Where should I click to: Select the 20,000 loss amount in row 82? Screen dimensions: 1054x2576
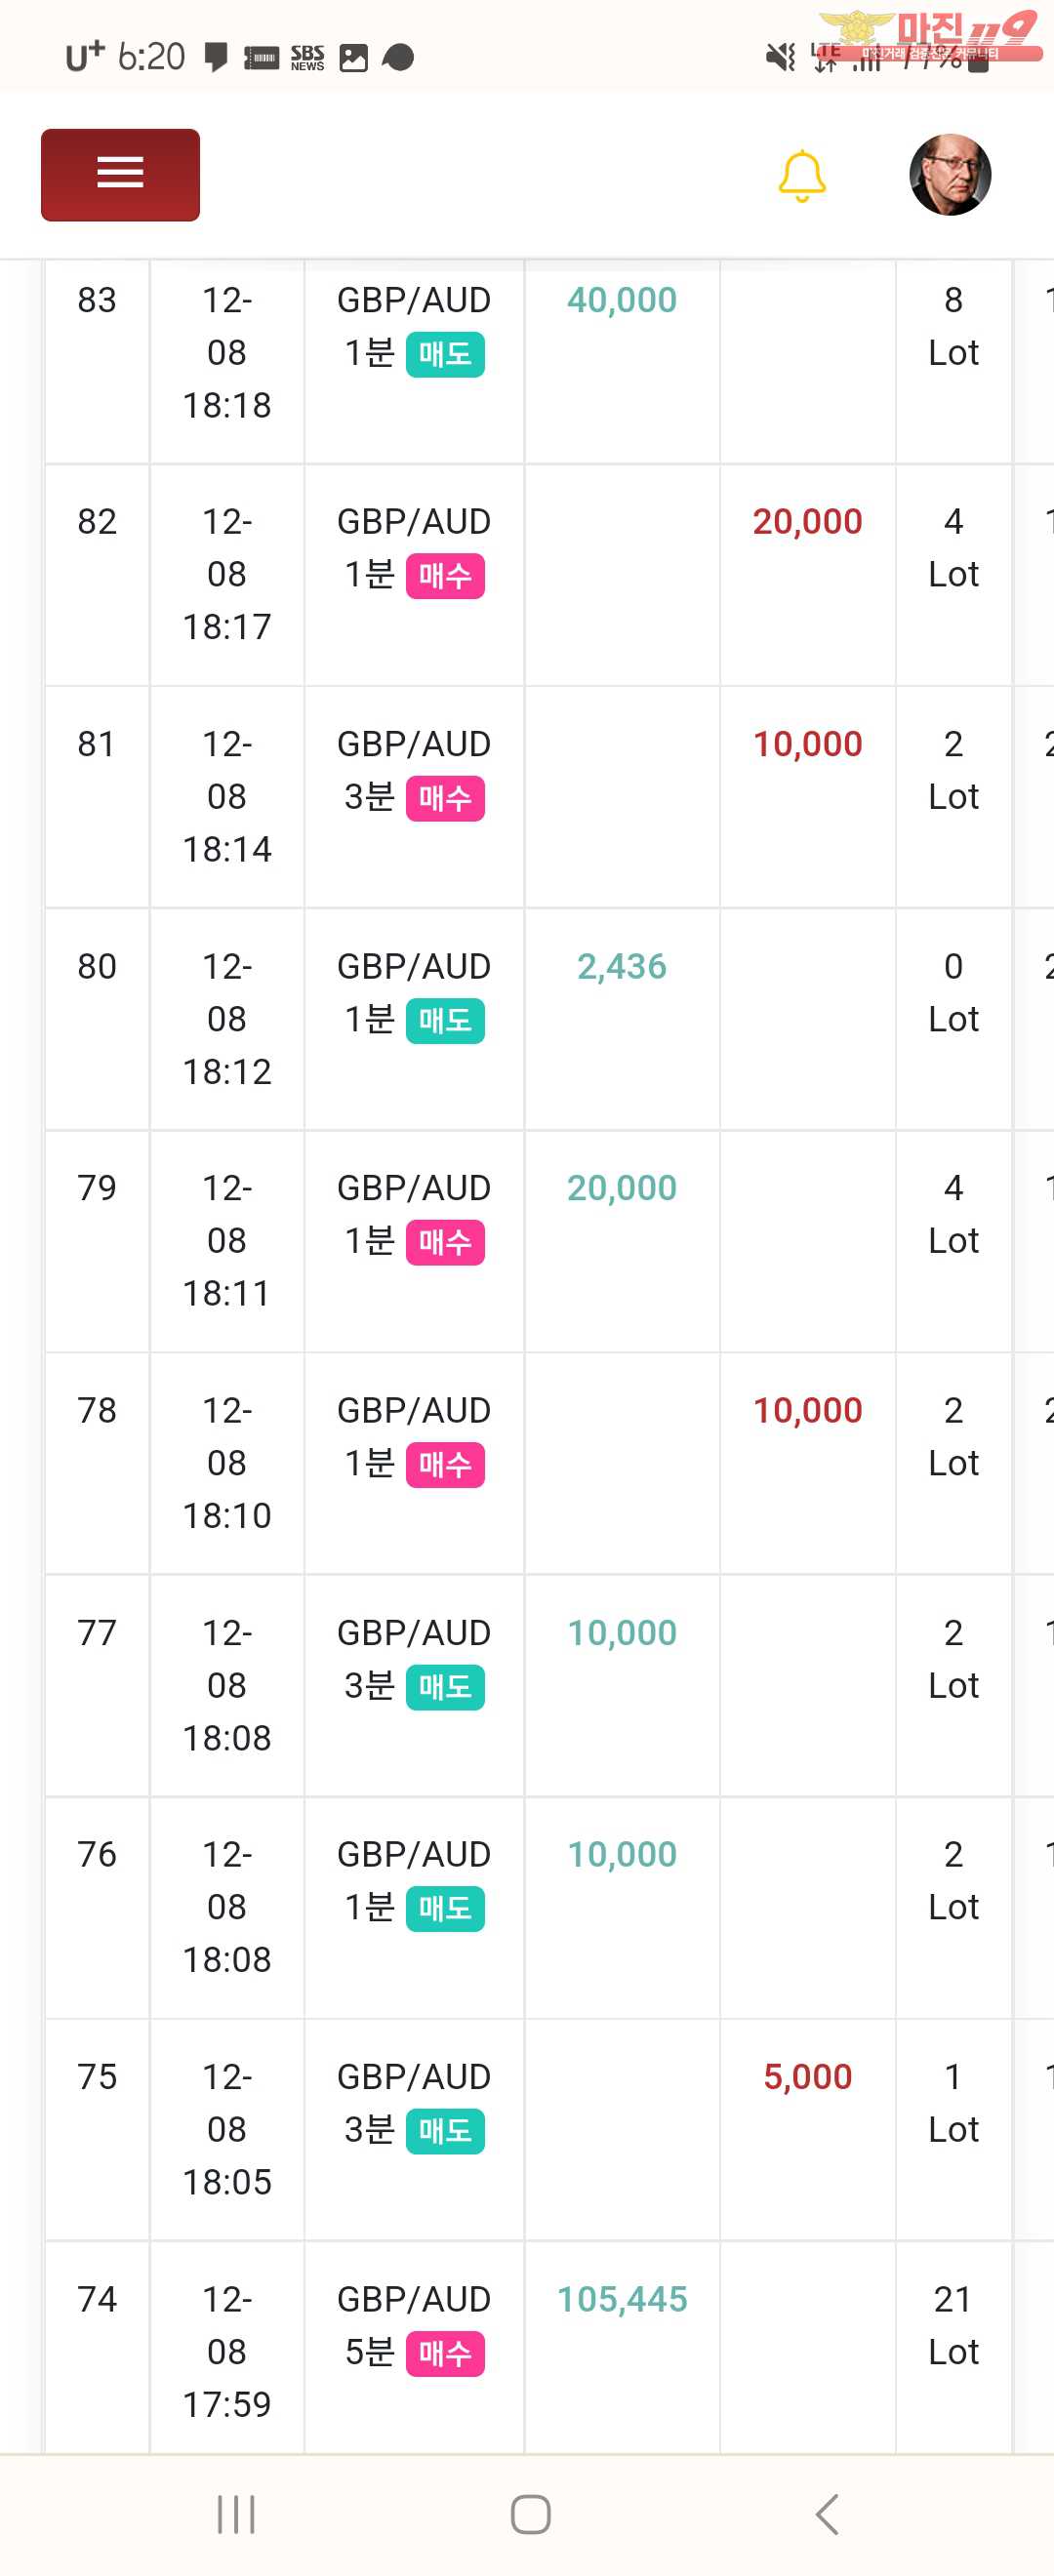(x=807, y=522)
